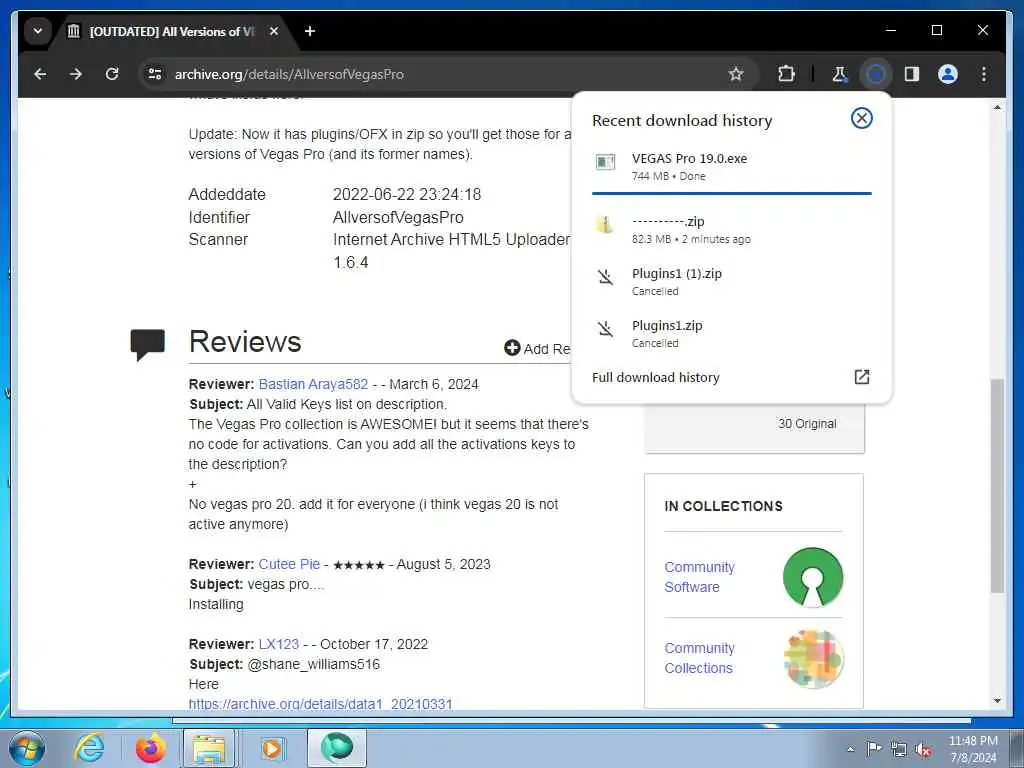This screenshot has height=768, width=1024.
Task: Click the Reviews speech bubble icon
Action: pos(148,344)
